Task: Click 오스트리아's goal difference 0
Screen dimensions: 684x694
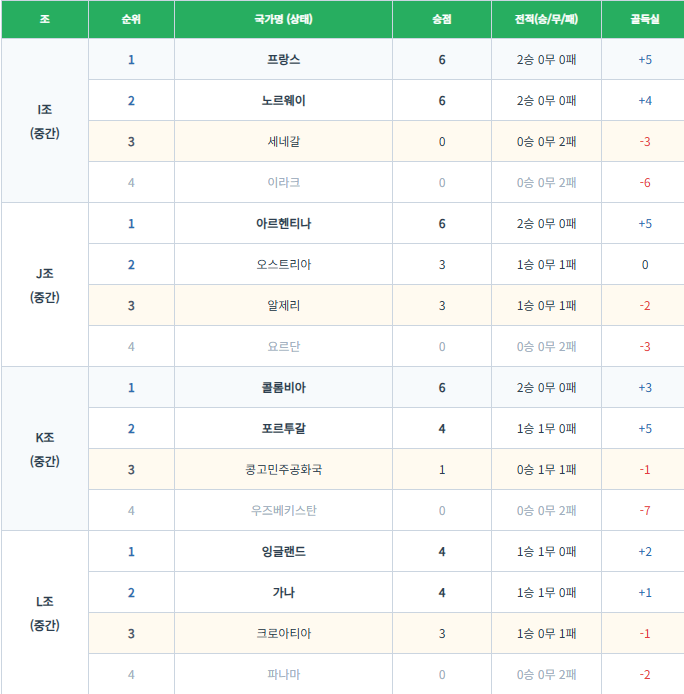Action: [x=645, y=265]
